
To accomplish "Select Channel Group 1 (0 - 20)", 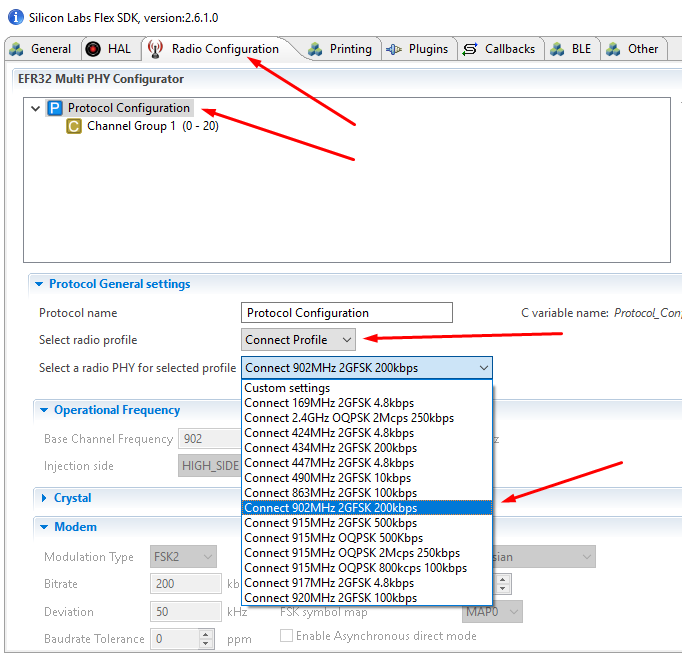I will (153, 126).
